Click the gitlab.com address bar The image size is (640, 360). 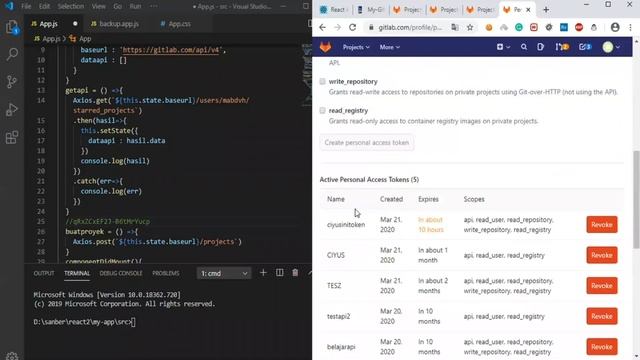coord(410,27)
